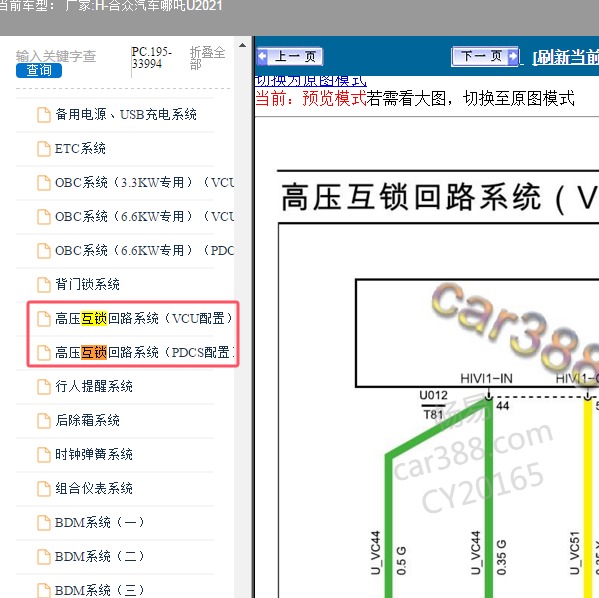Open BDM系统(二) document
Screen dimensions: 599x598
[99, 556]
